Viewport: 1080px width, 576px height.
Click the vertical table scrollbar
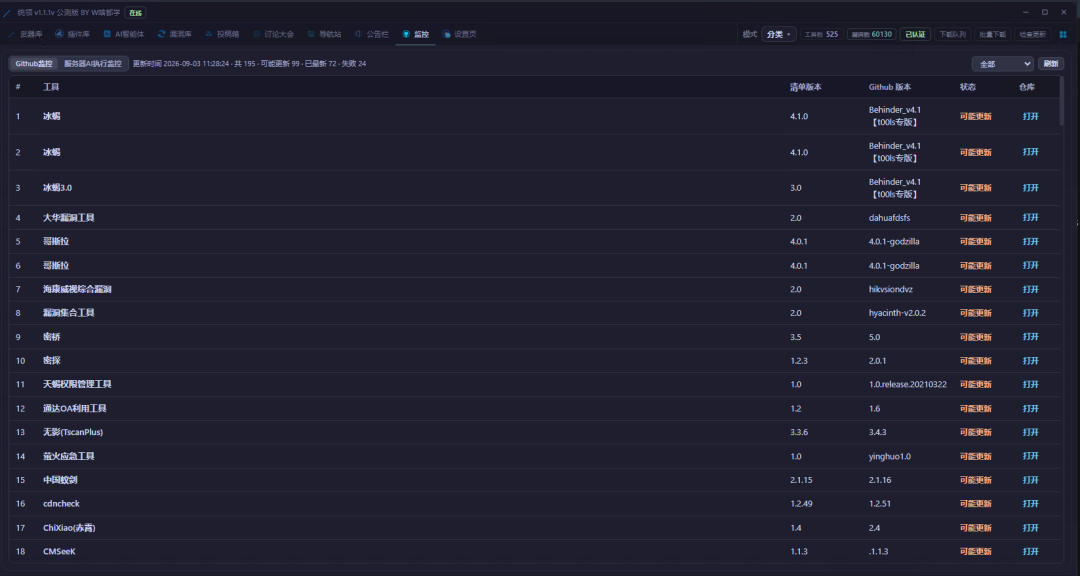click(1061, 99)
